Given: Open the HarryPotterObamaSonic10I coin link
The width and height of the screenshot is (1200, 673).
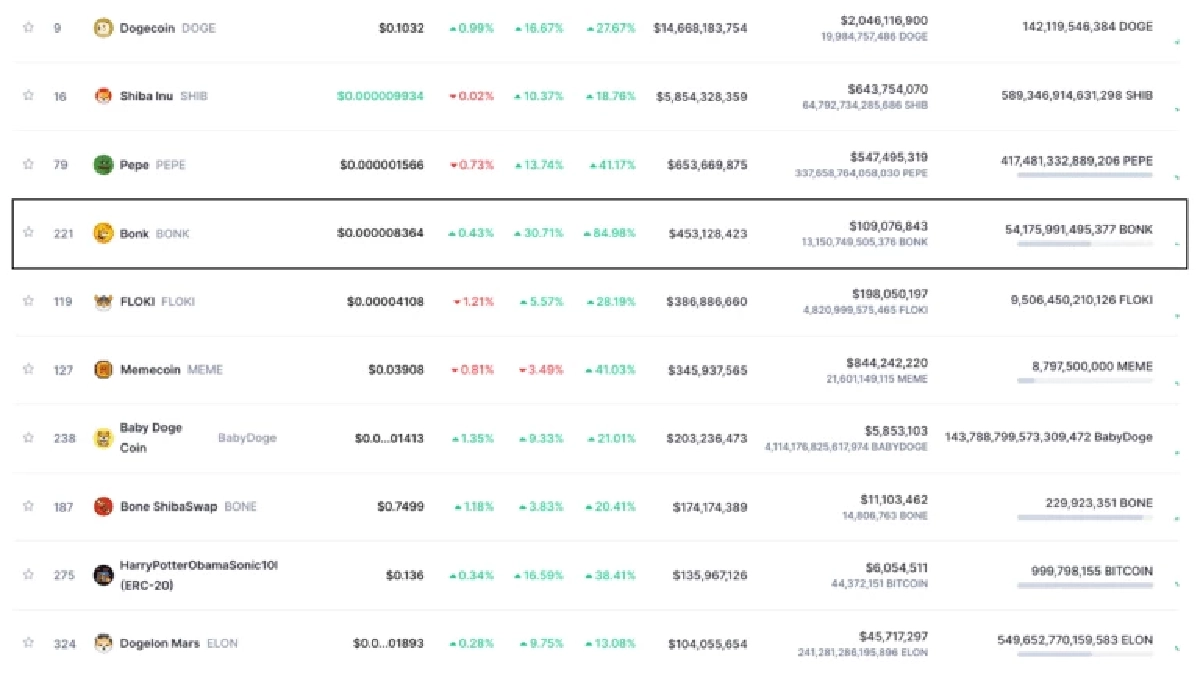Looking at the screenshot, I should [x=198, y=566].
